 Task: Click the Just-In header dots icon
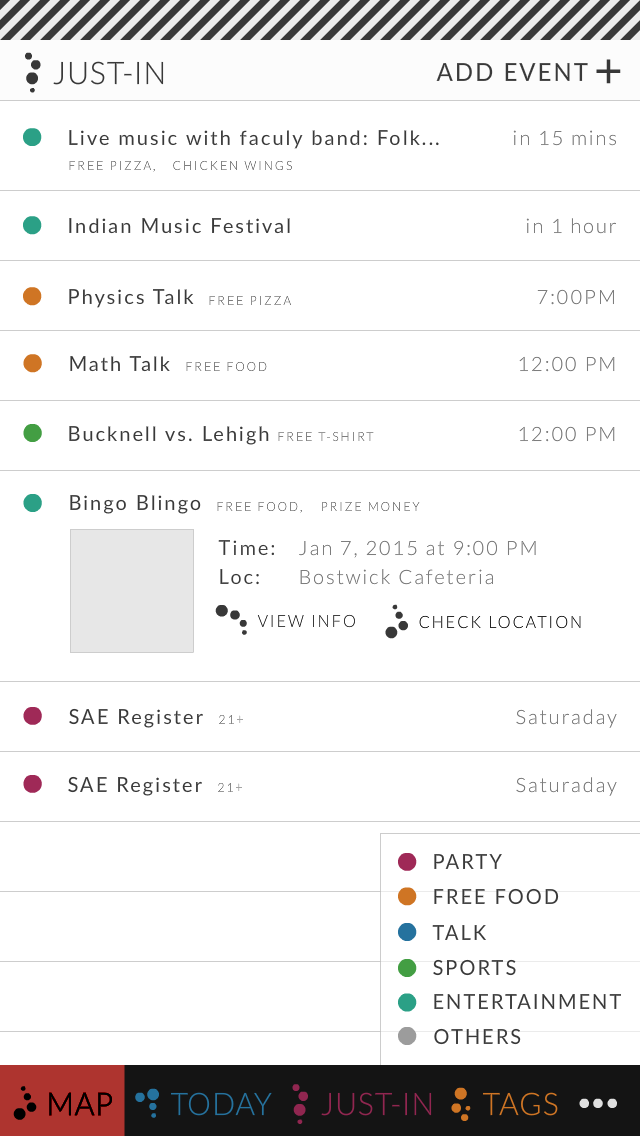(32, 72)
